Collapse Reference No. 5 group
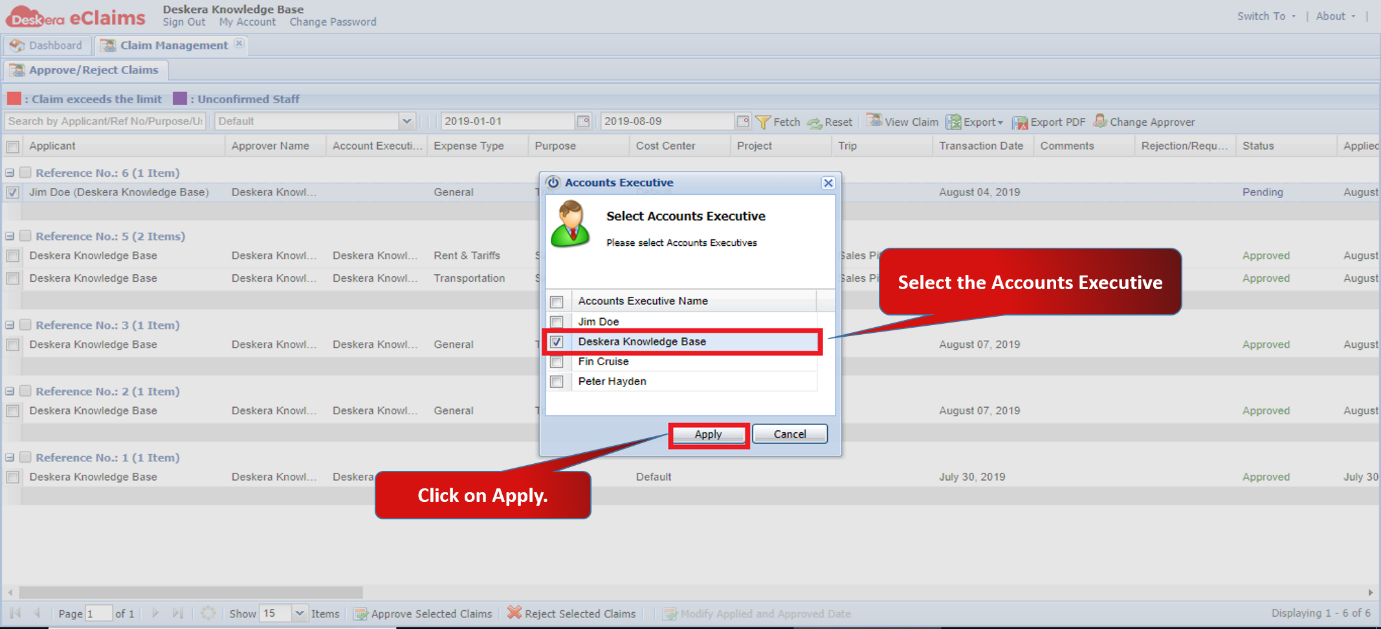 pos(10,237)
